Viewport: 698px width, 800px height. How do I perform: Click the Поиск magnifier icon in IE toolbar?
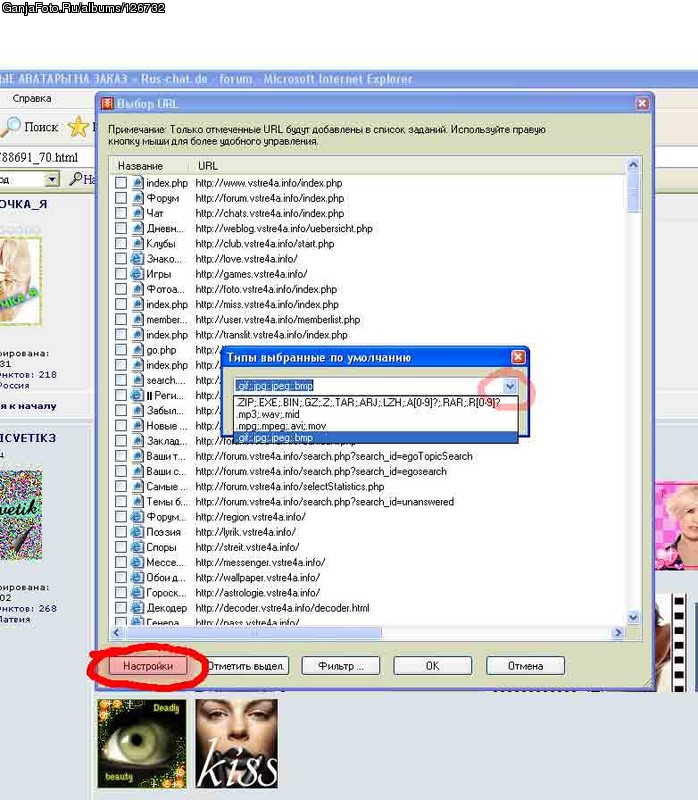(10, 127)
